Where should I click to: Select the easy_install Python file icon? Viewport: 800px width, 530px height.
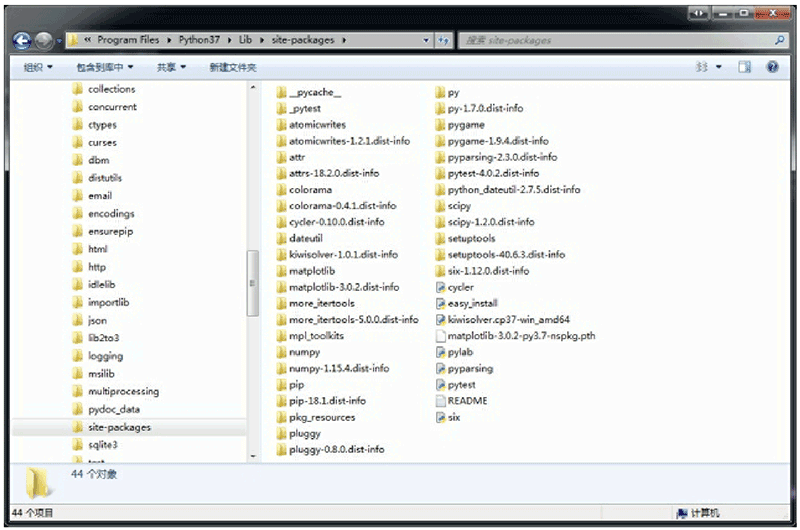pos(440,304)
